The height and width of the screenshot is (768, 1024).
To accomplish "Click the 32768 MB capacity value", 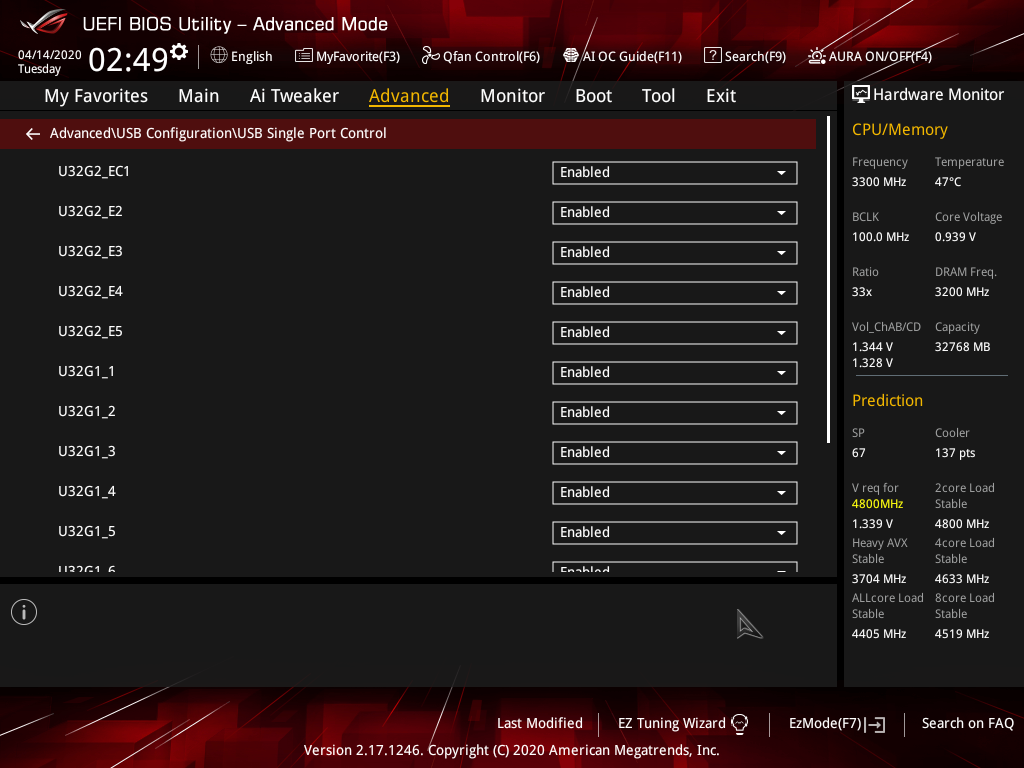I will coord(962,347).
